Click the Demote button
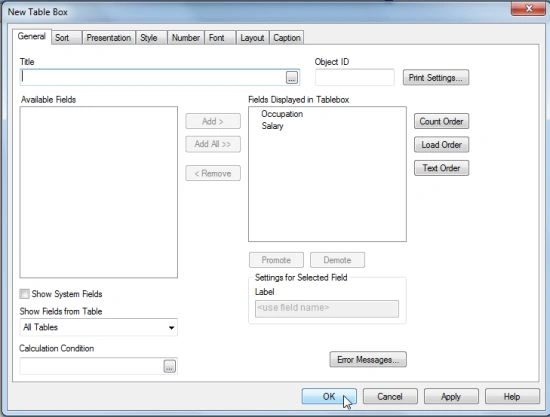 (x=337, y=260)
